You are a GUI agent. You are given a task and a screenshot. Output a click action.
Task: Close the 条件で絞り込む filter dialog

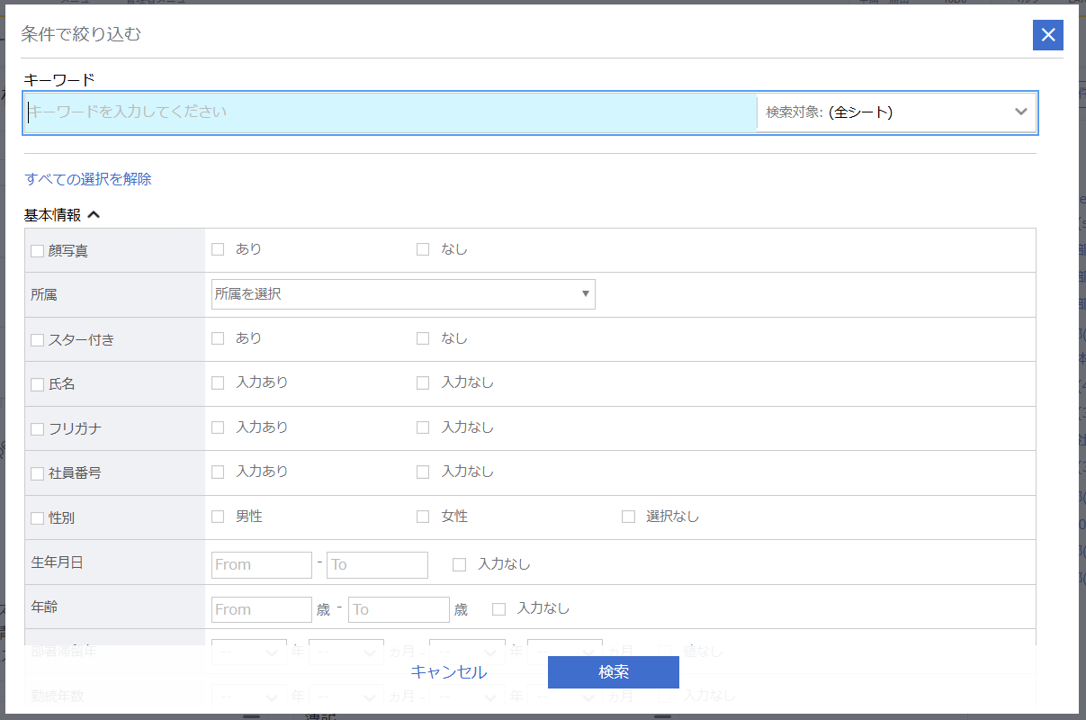click(1047, 35)
